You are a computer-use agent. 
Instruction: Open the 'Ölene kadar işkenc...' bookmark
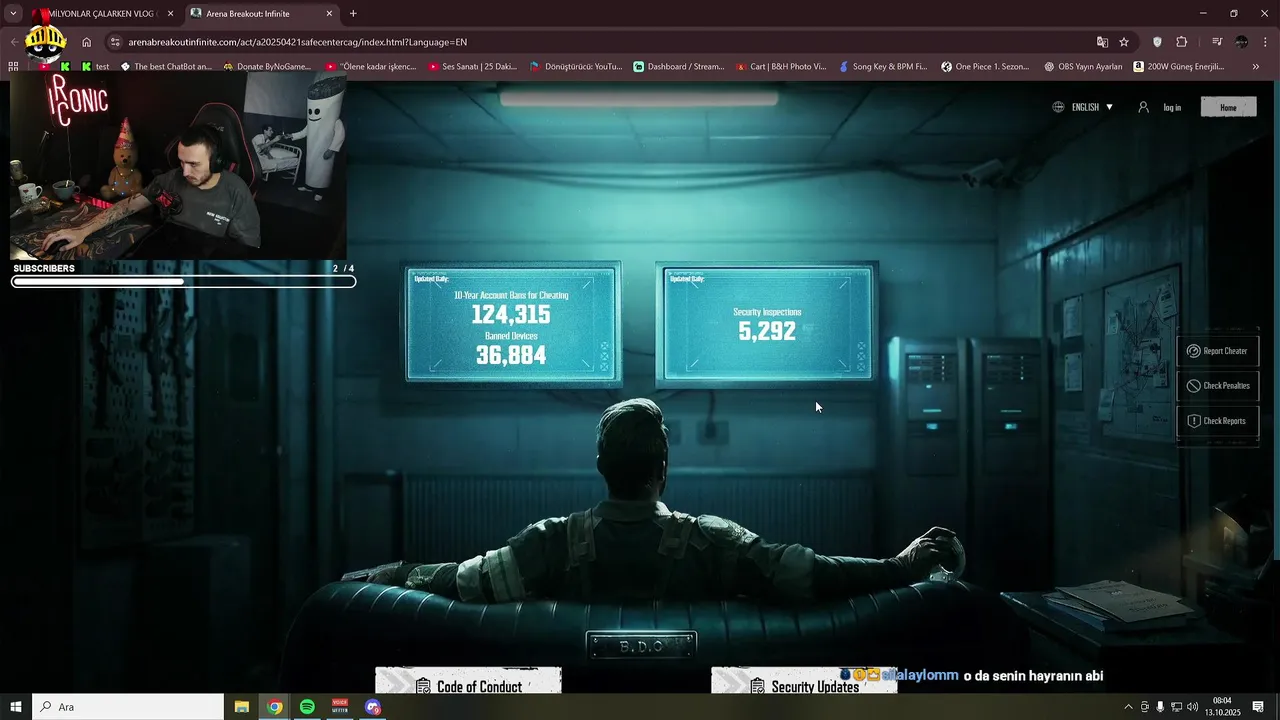click(x=371, y=67)
